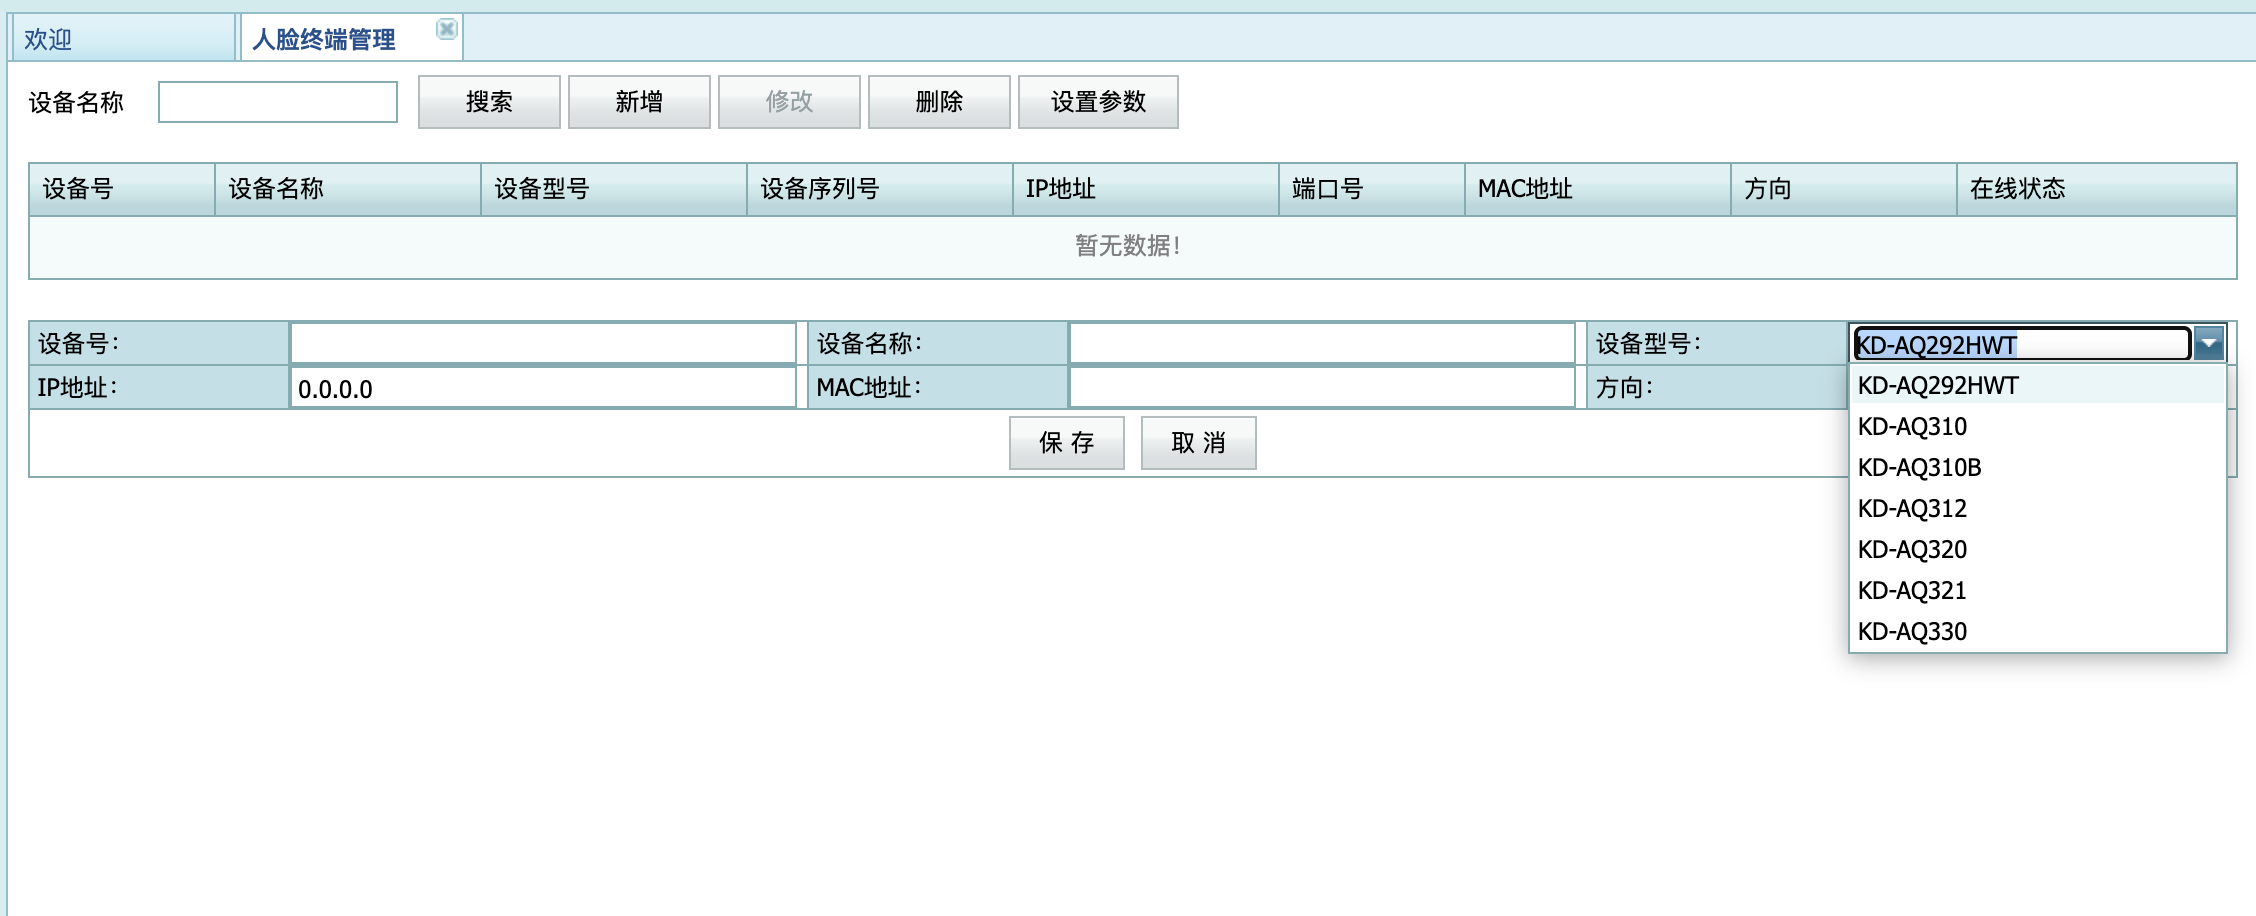Pick KD-AQ320 from the model list
2256x916 pixels.
pos(2037,549)
